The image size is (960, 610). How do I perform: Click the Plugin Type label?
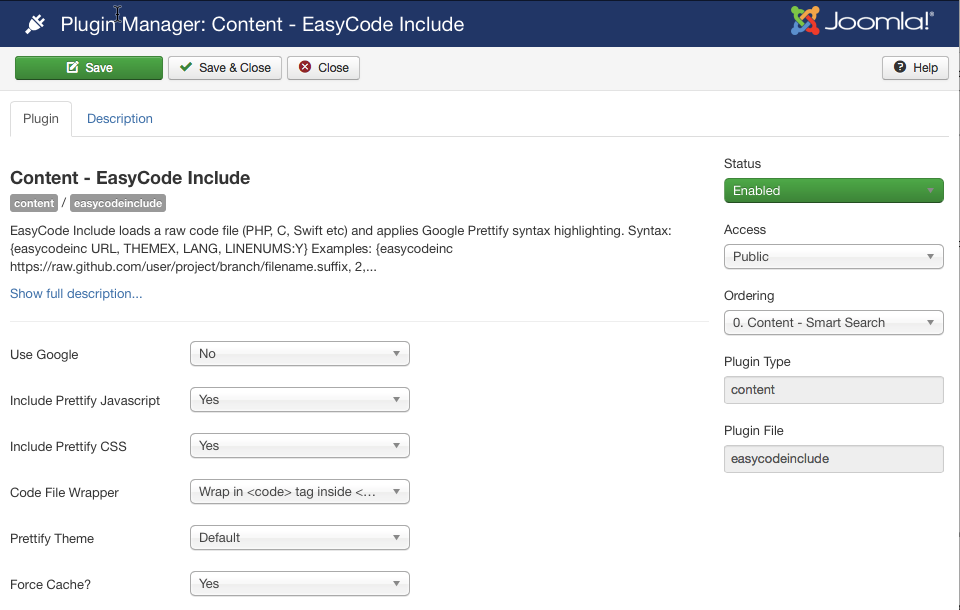point(757,362)
